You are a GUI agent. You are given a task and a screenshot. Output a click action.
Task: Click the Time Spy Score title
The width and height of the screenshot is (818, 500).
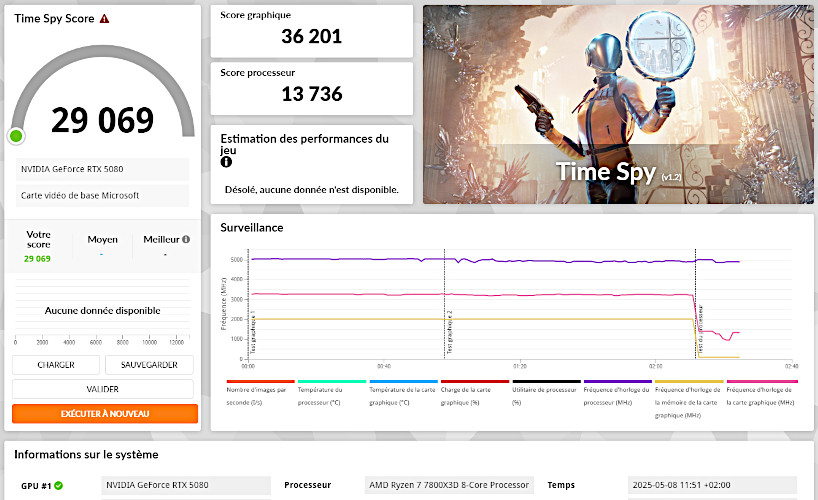54,18
